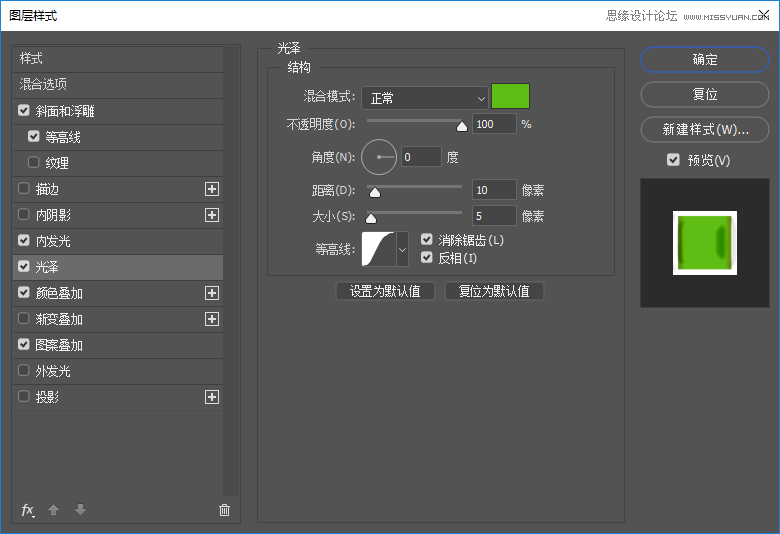Click the 不透明度 value field showing 100
The width and height of the screenshot is (780, 534).
[494, 124]
